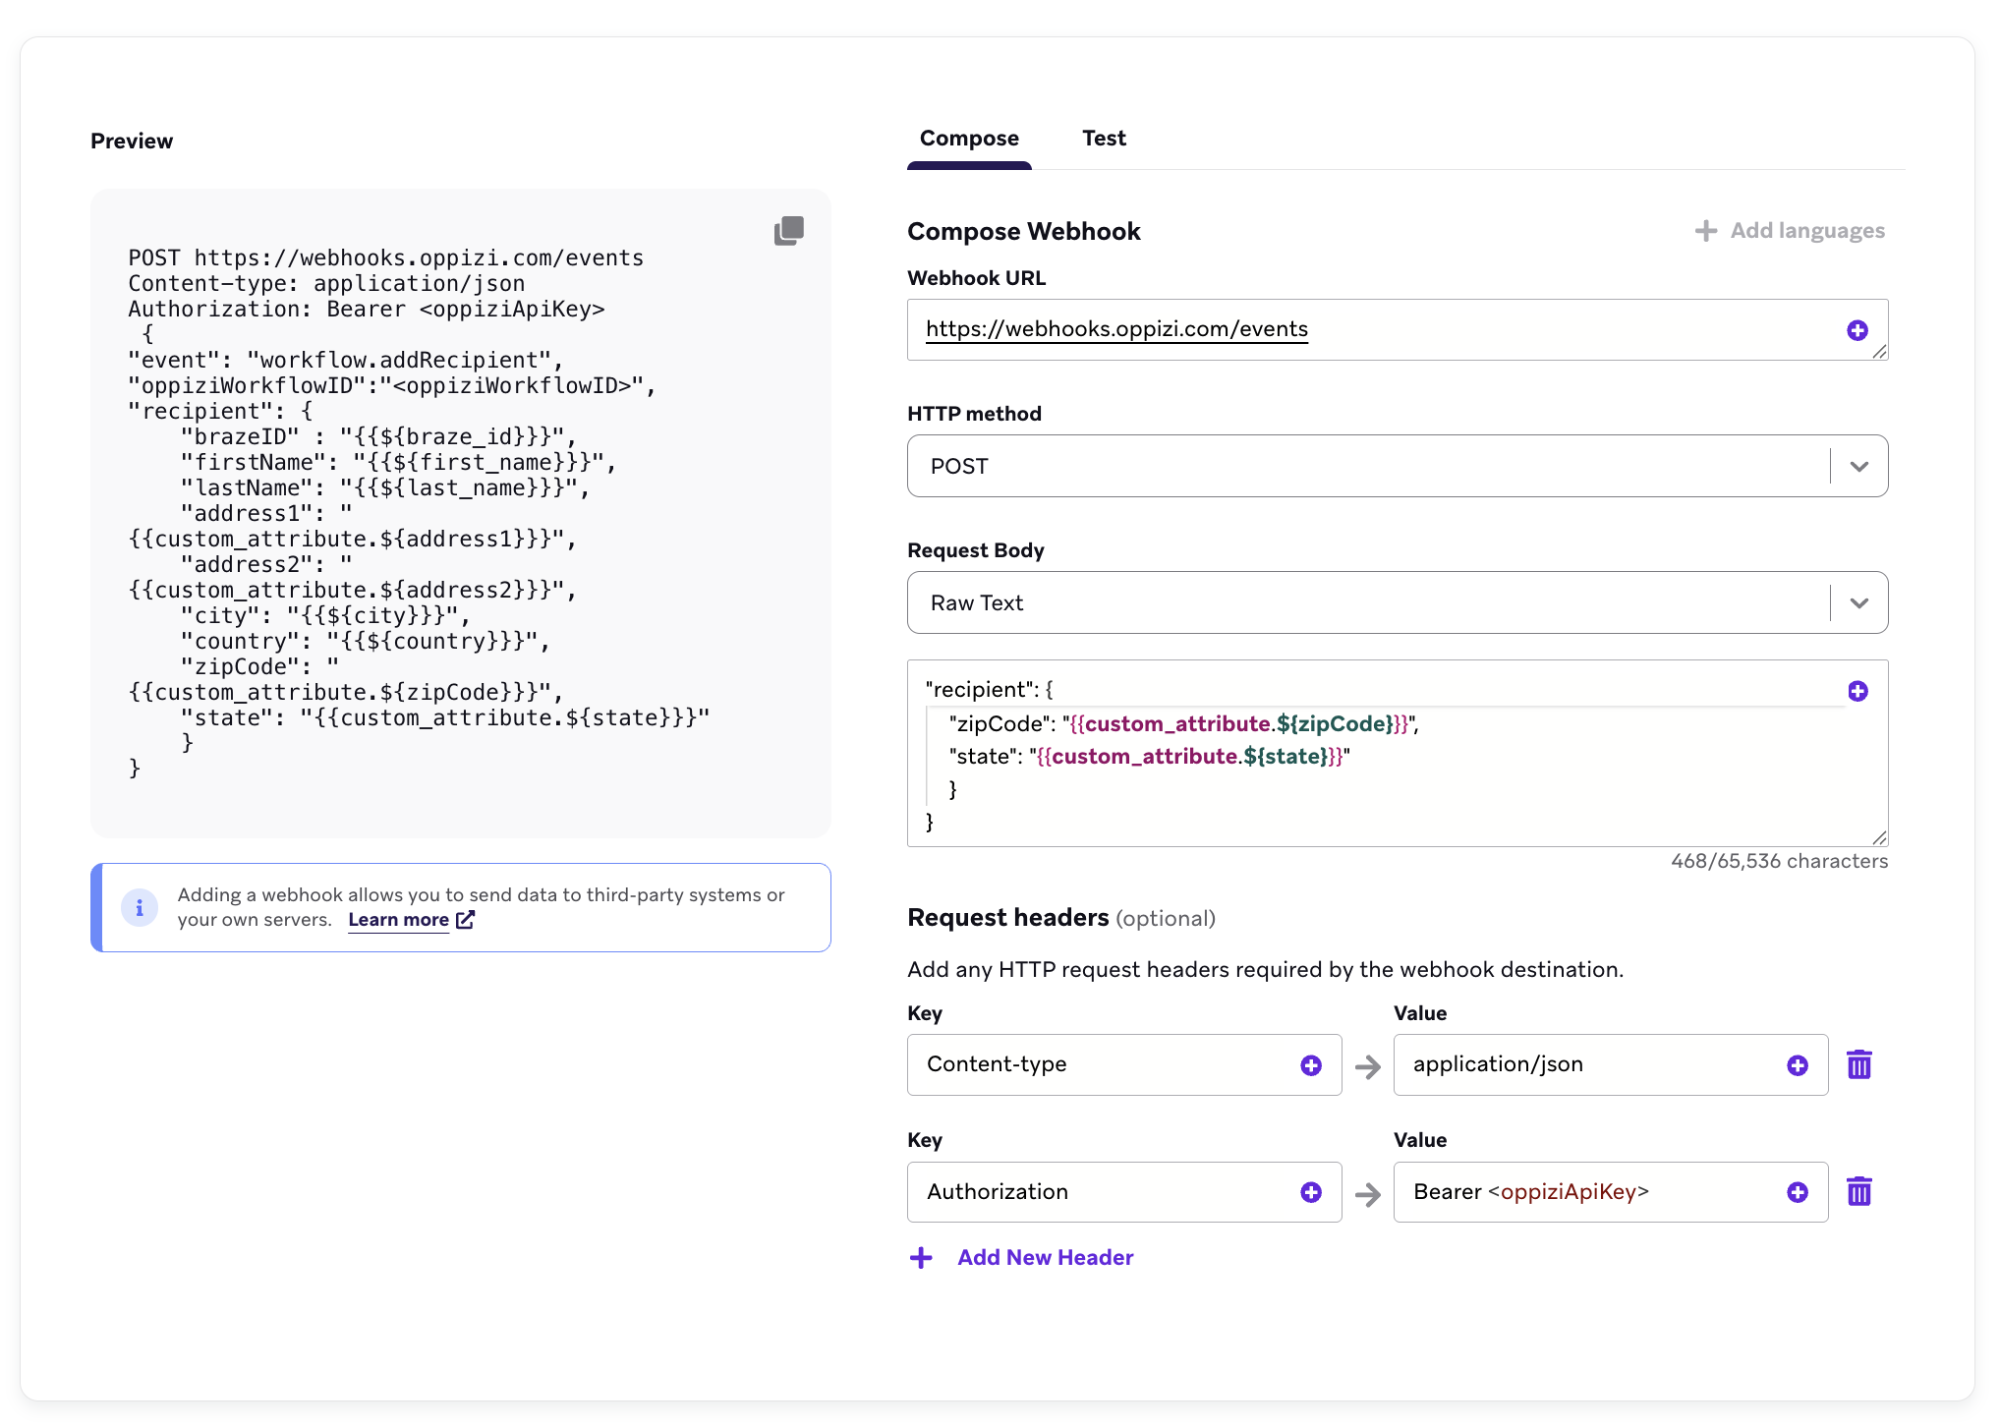
Task: Switch to the Test tab
Action: click(x=1103, y=138)
